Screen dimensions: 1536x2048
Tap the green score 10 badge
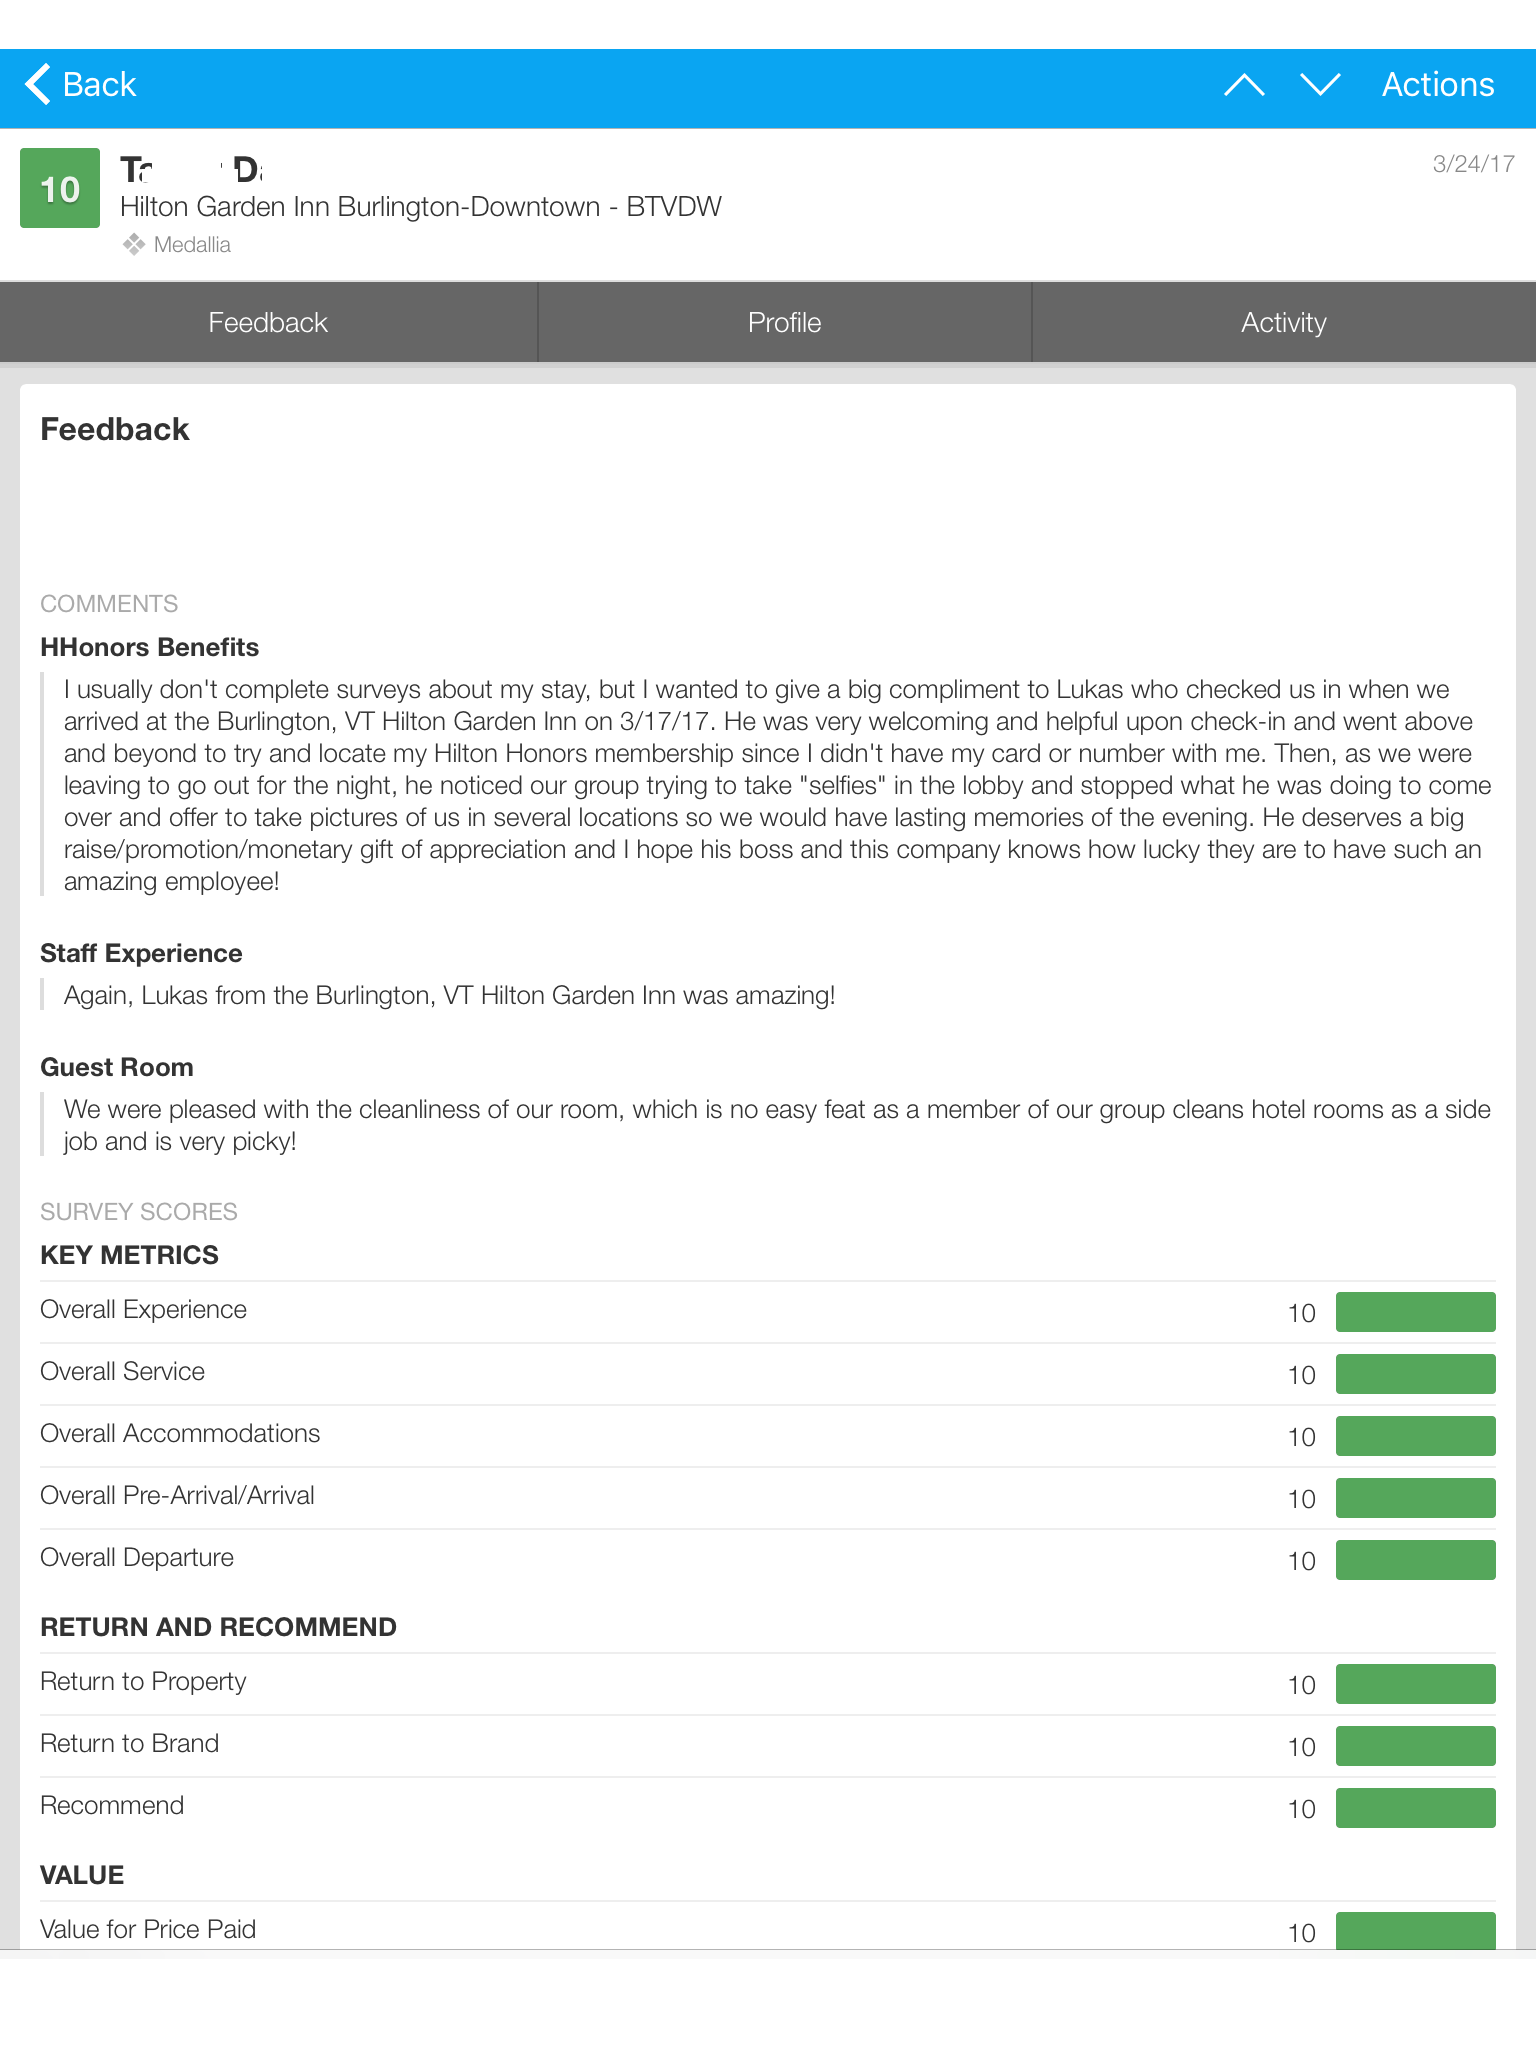click(60, 188)
